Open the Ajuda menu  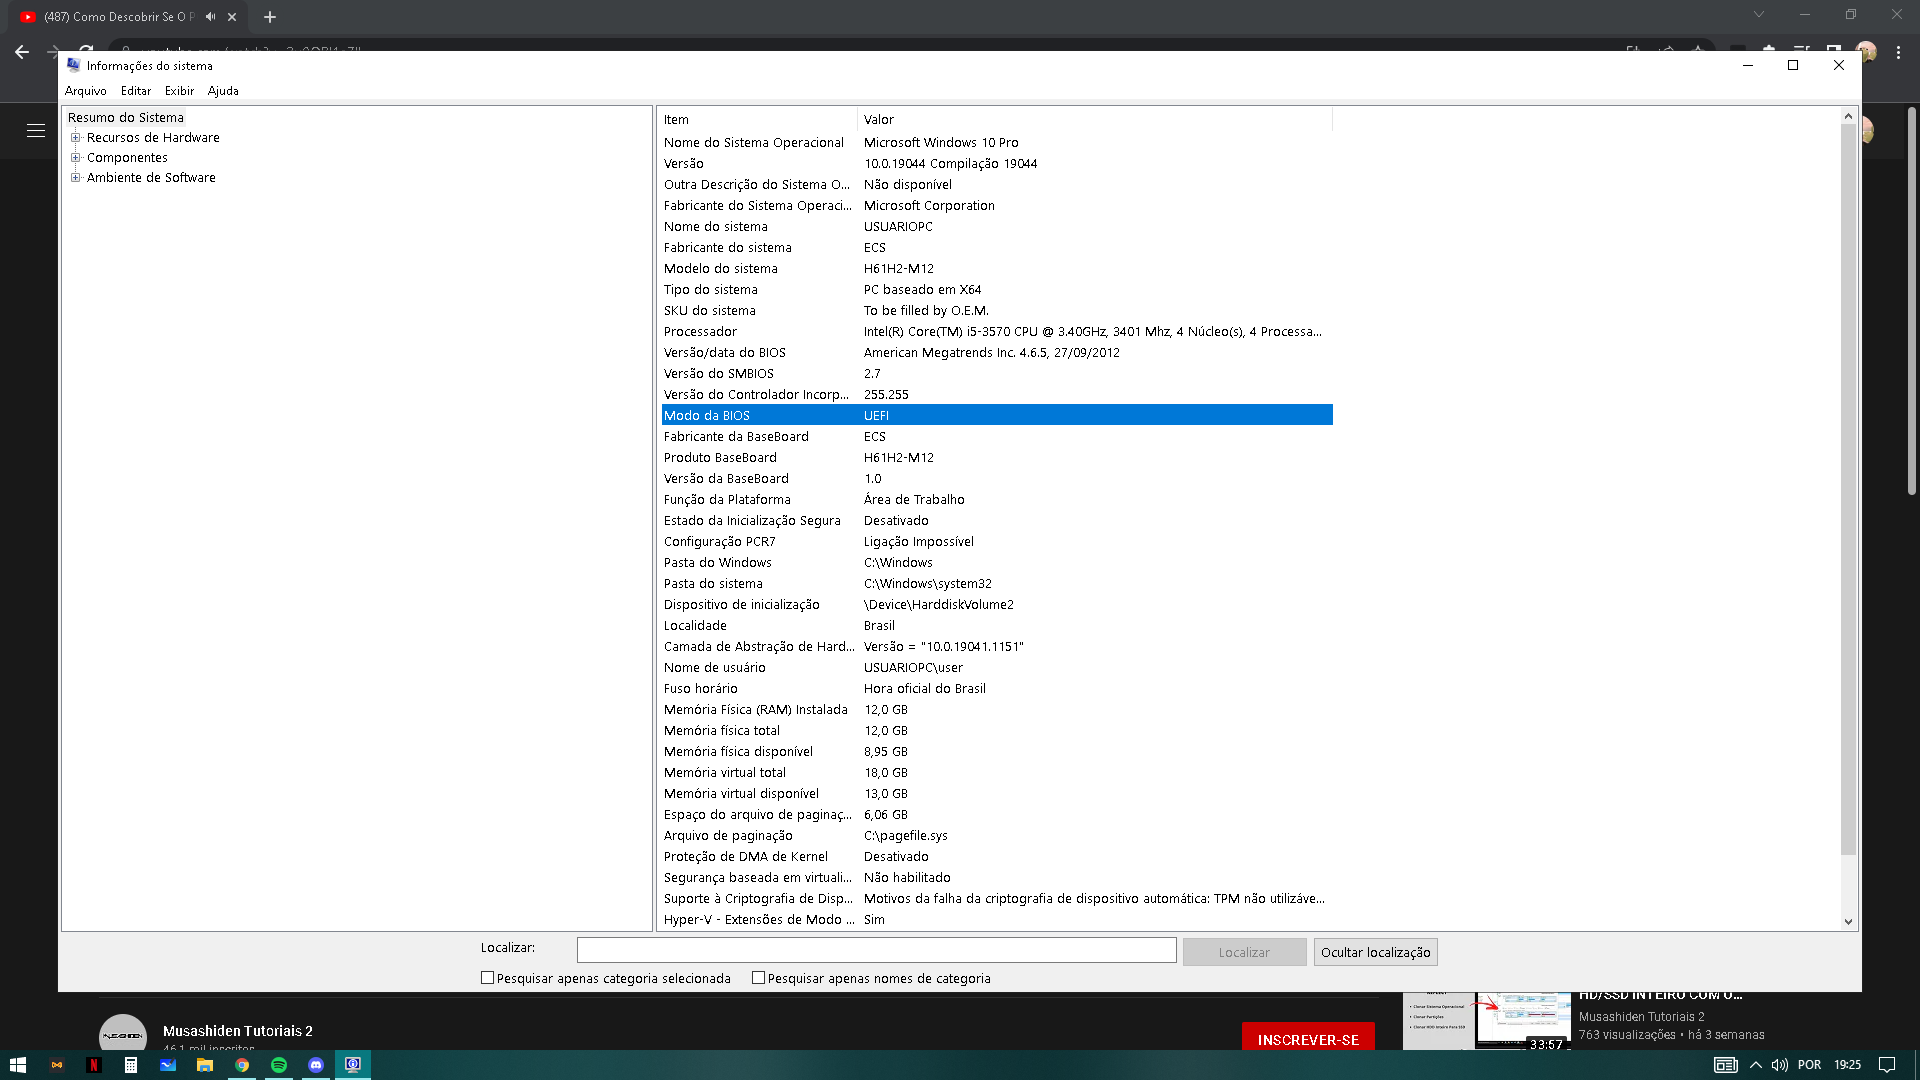(x=223, y=91)
